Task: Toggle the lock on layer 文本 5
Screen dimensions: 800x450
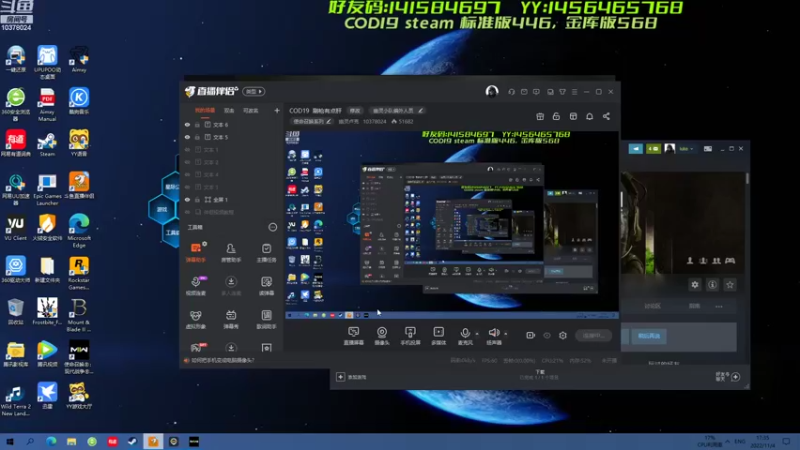Action: 197,137
